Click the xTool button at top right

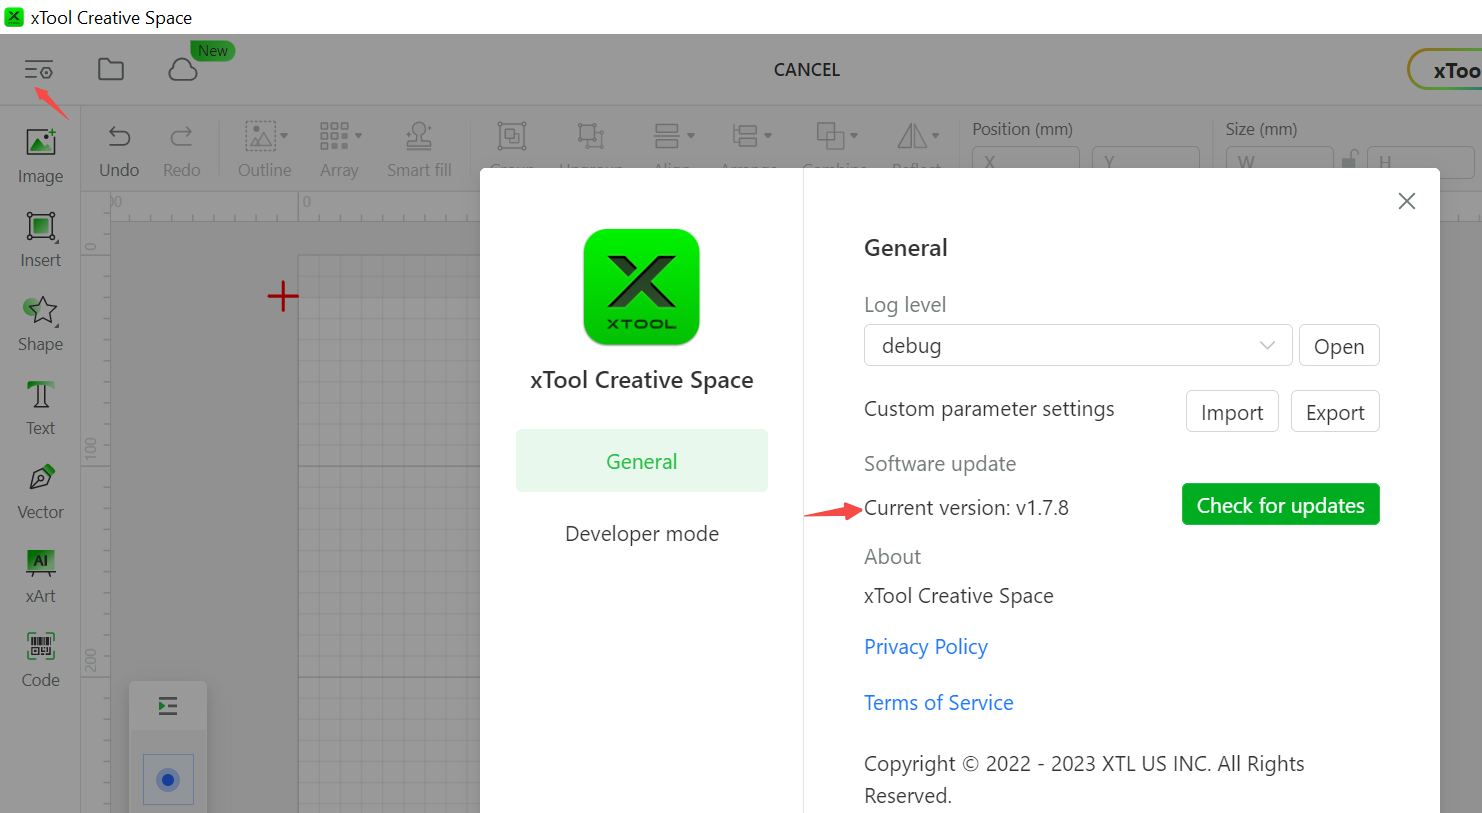click(1447, 70)
